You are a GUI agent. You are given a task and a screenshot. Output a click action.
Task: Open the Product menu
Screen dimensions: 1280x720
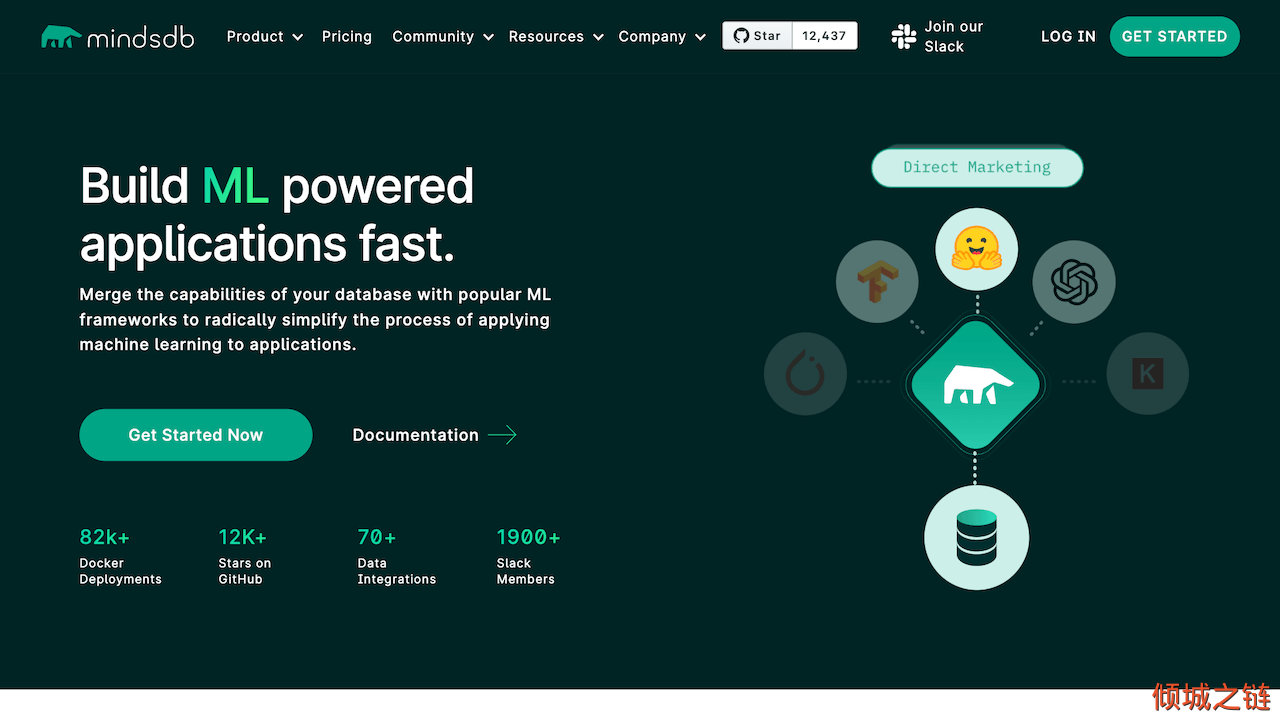(x=264, y=36)
